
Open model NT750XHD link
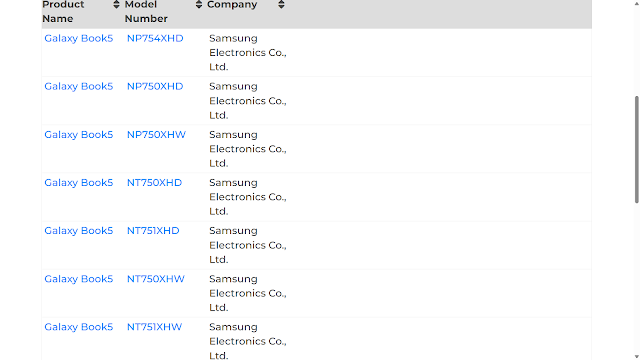point(154,182)
